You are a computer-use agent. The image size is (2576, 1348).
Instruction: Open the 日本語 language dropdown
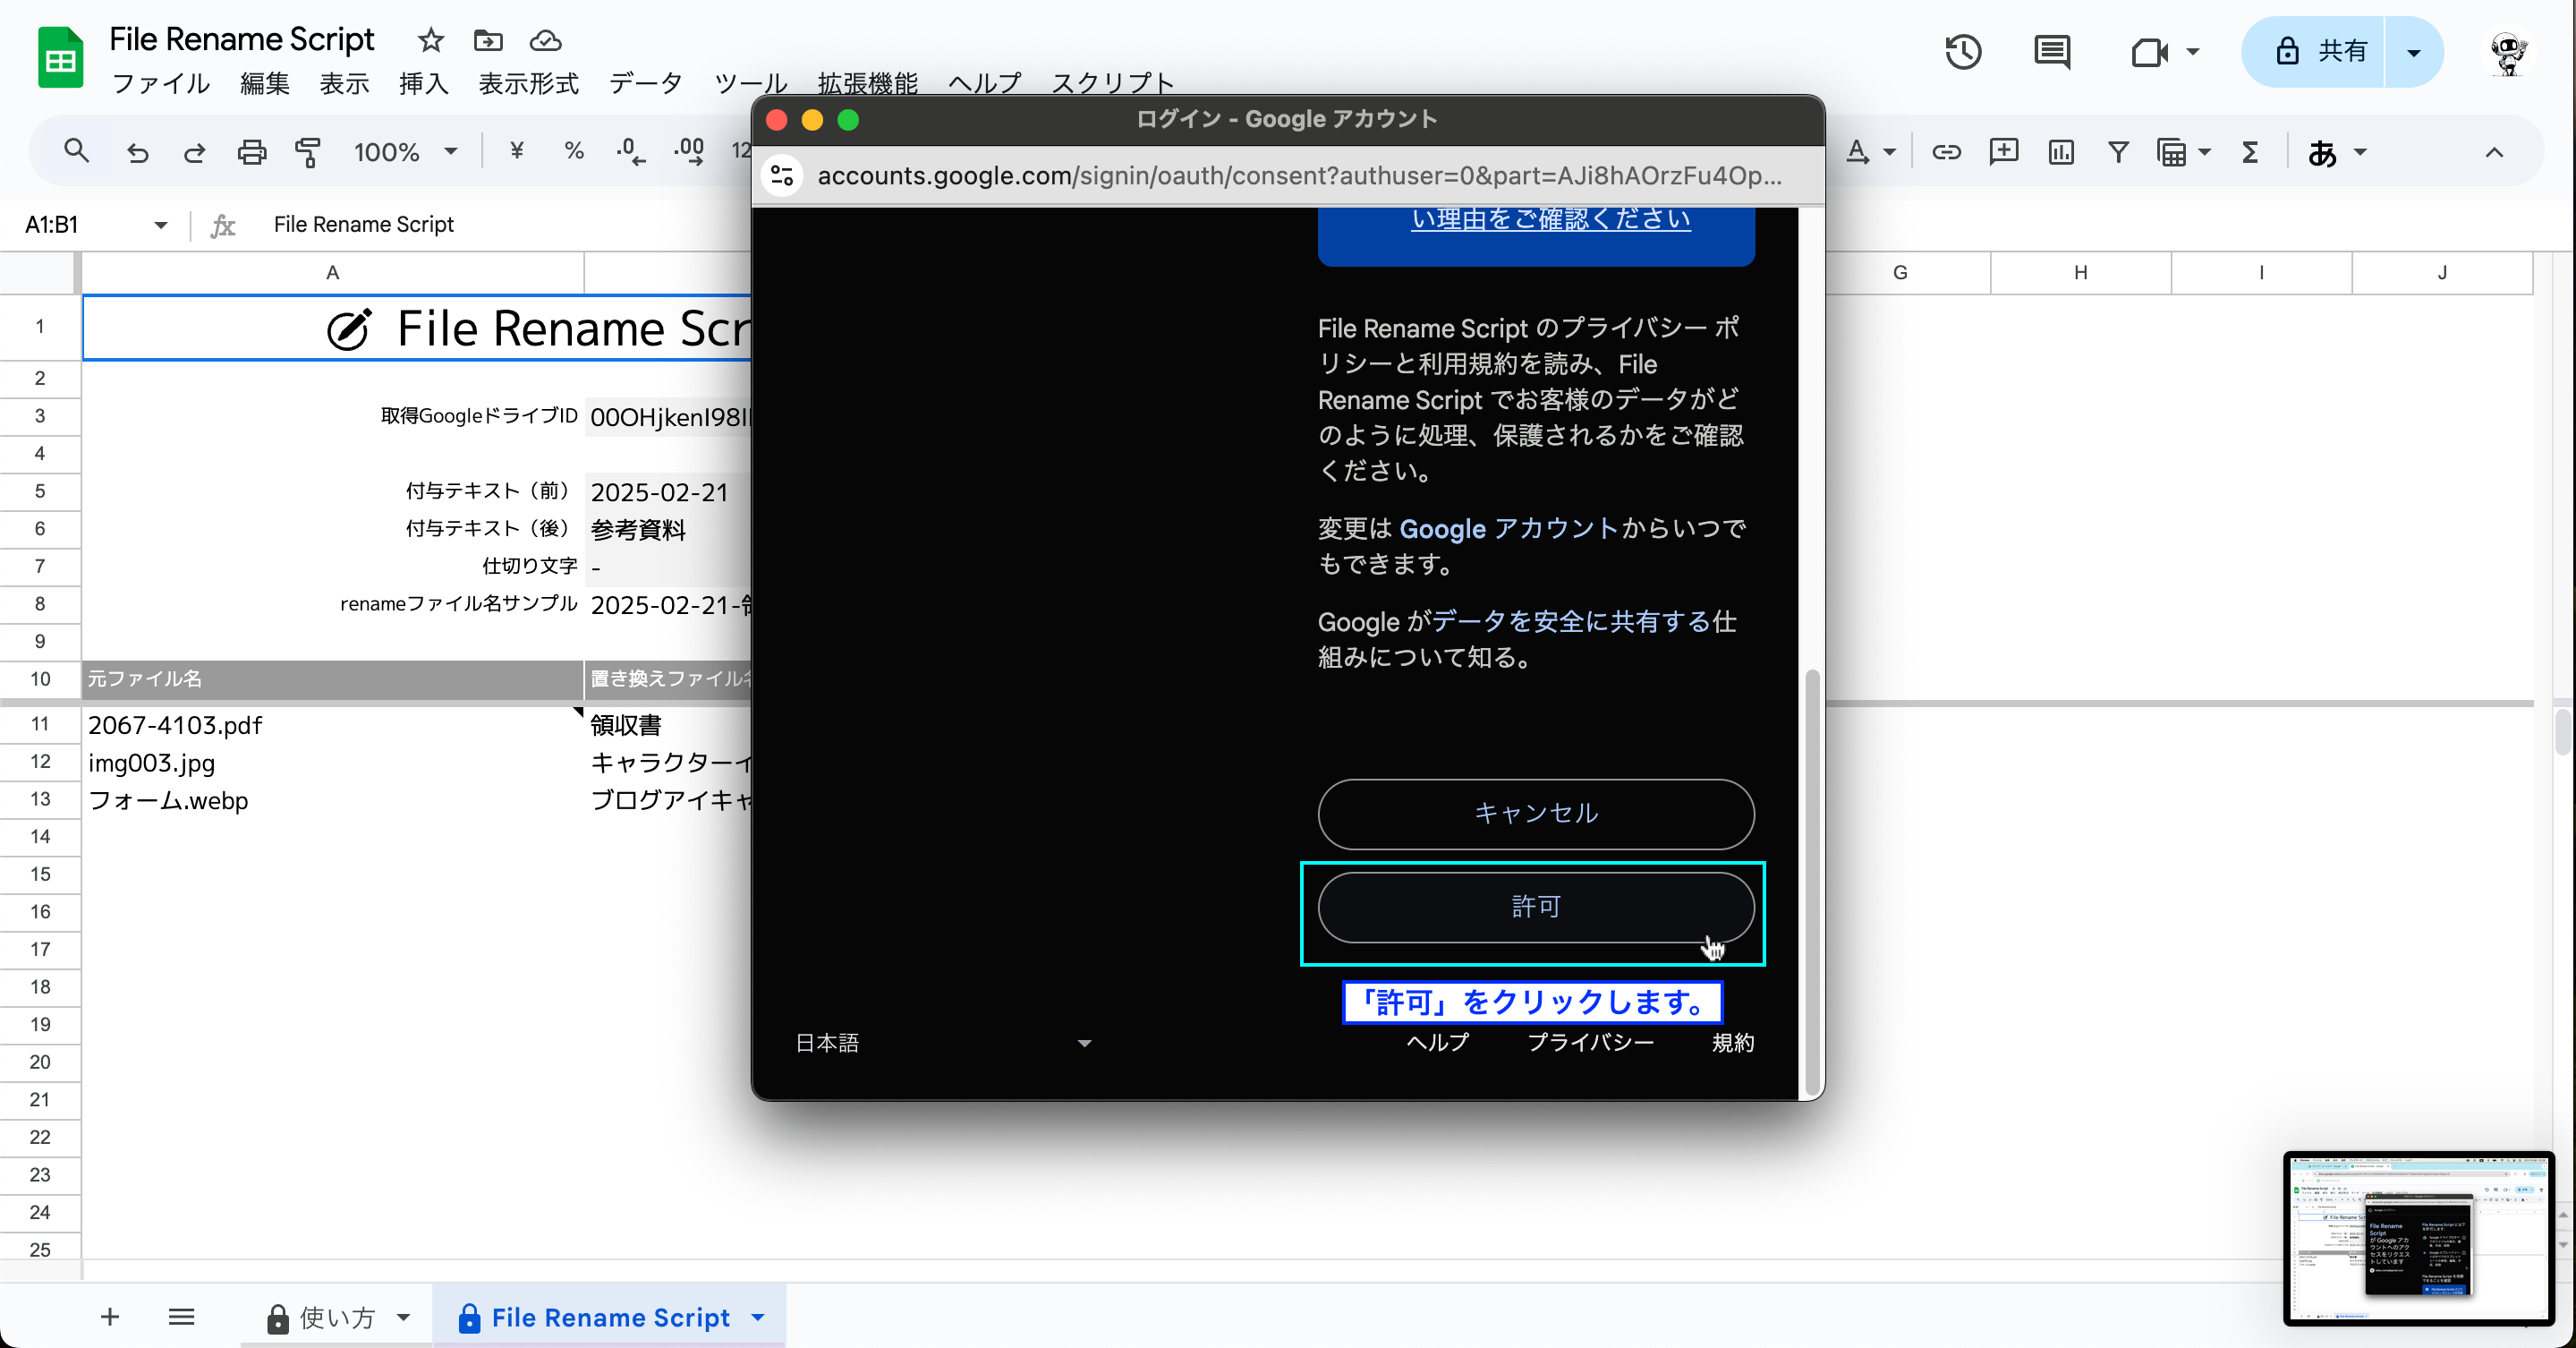pyautogui.click(x=942, y=1043)
